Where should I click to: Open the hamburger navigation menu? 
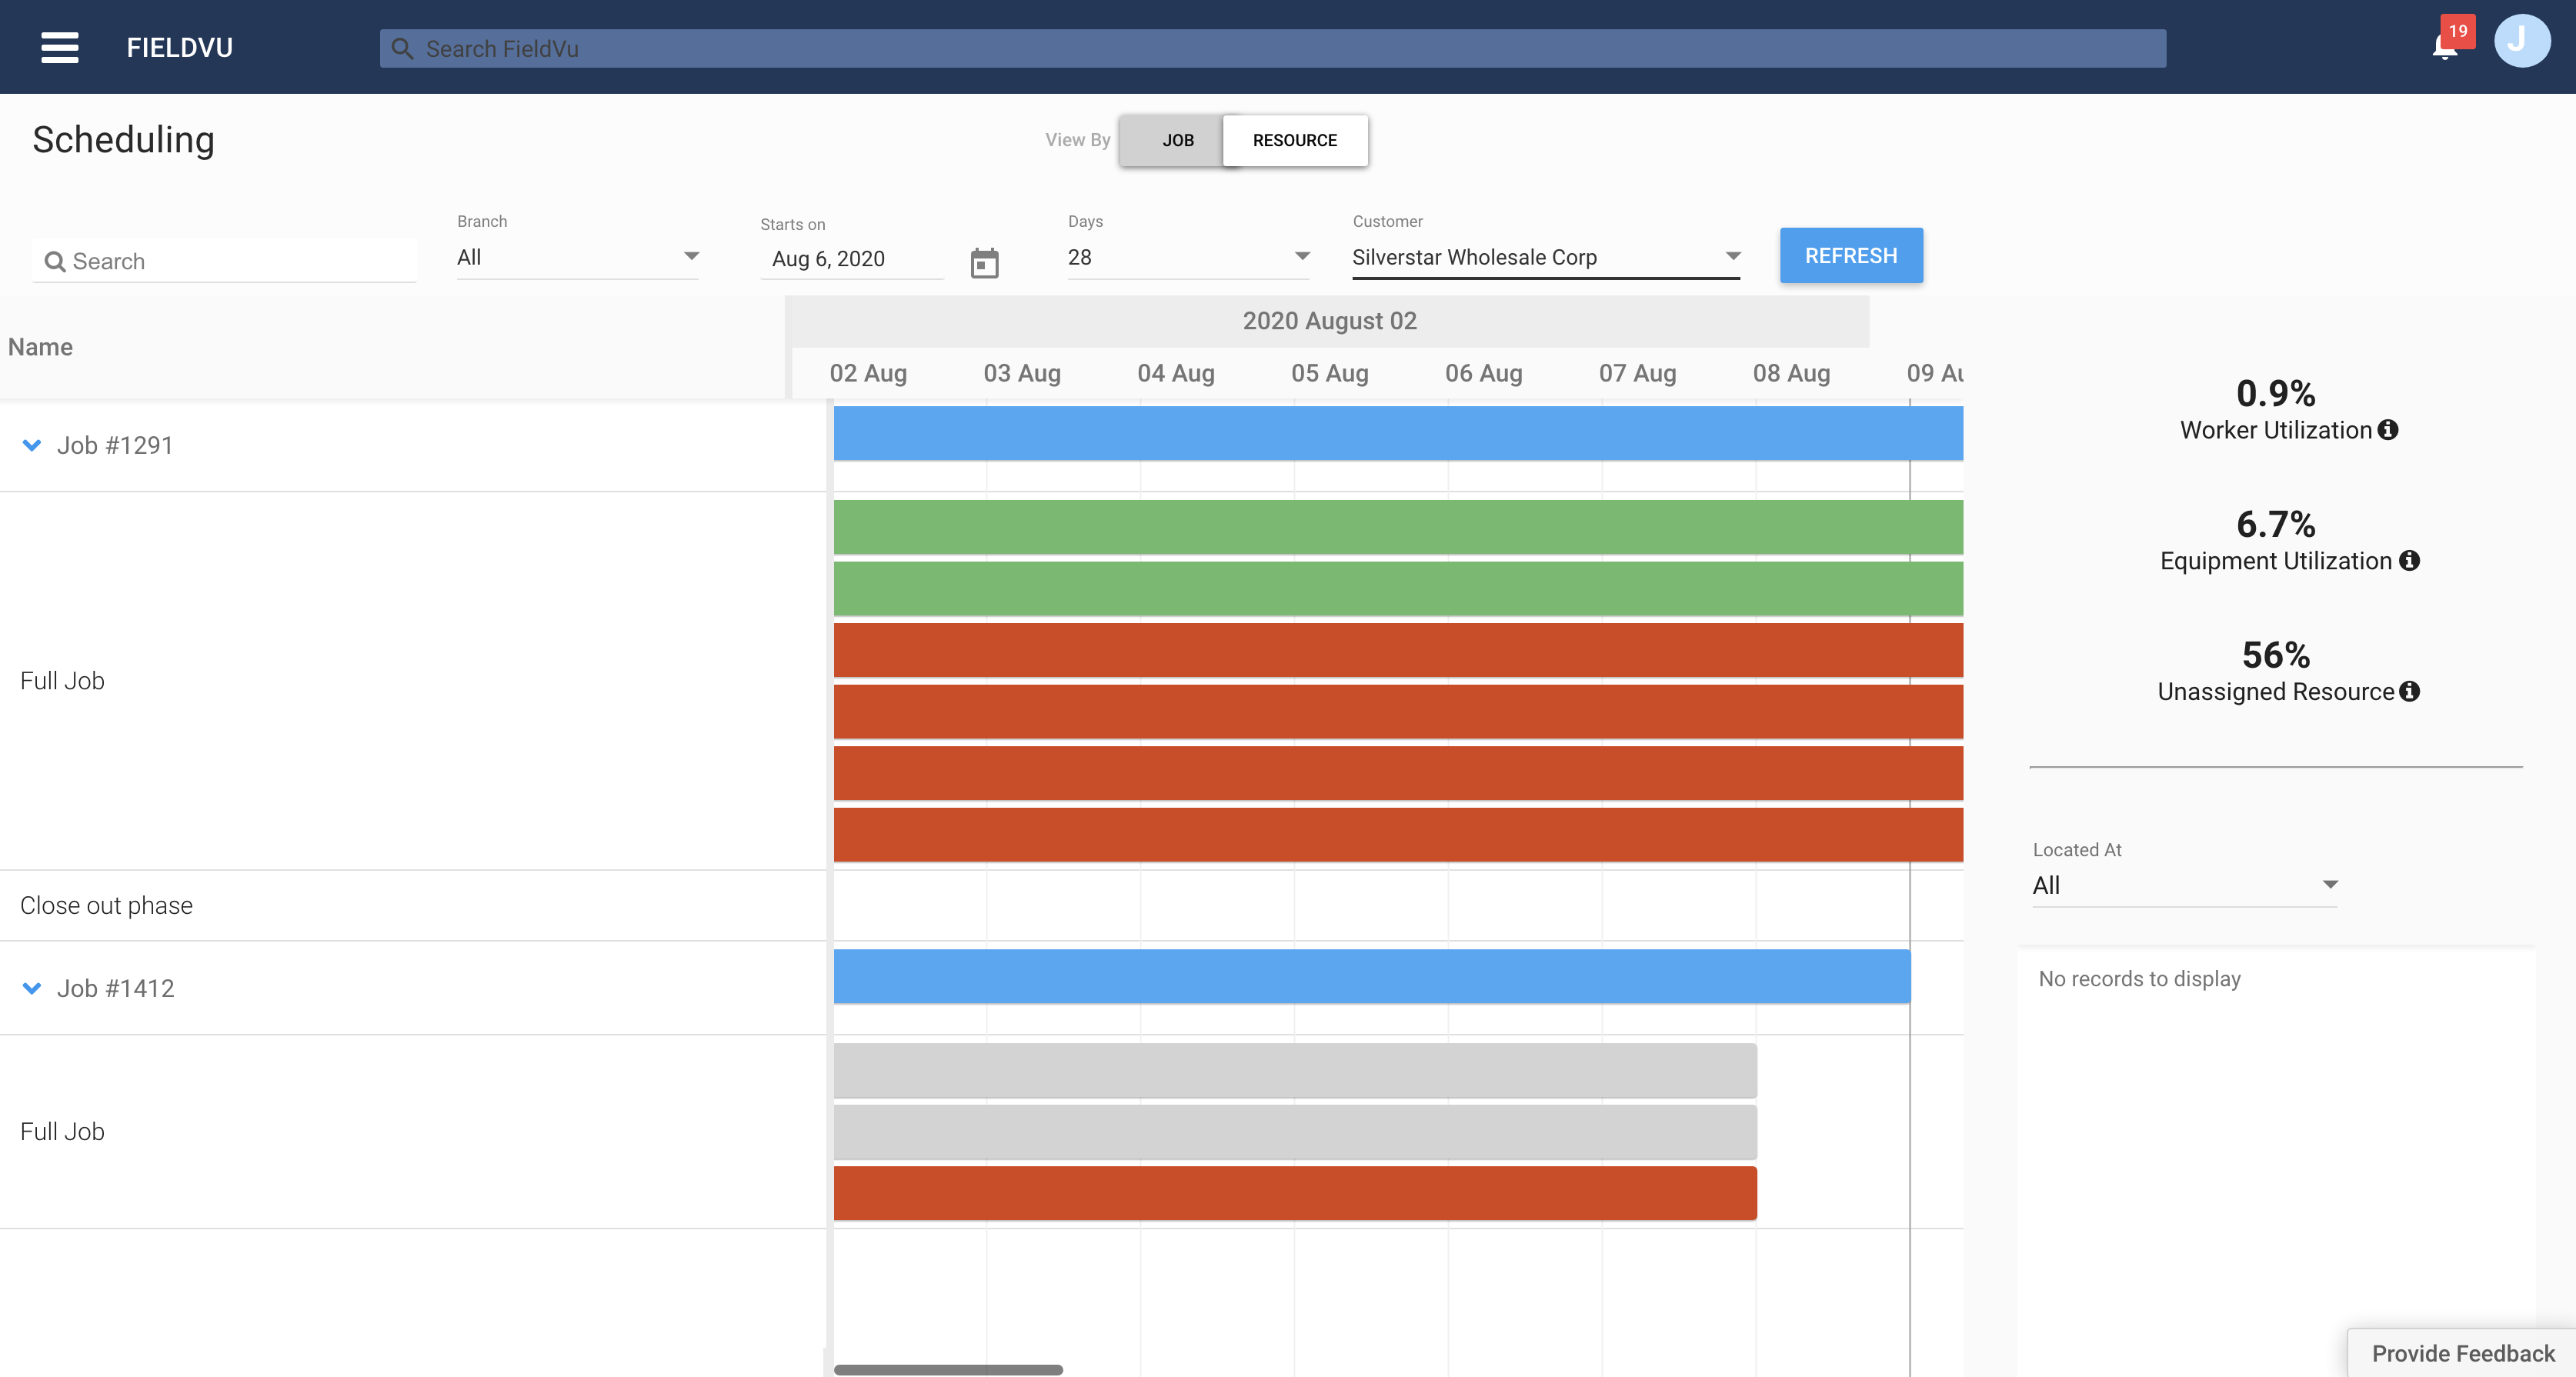coord(59,47)
